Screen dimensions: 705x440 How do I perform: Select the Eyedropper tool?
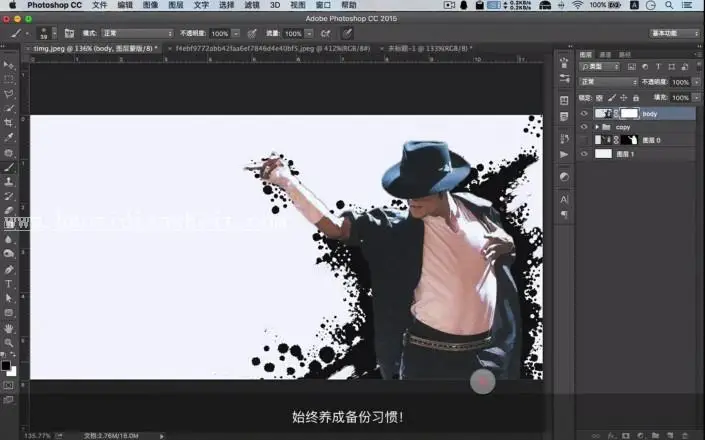tap(9, 138)
